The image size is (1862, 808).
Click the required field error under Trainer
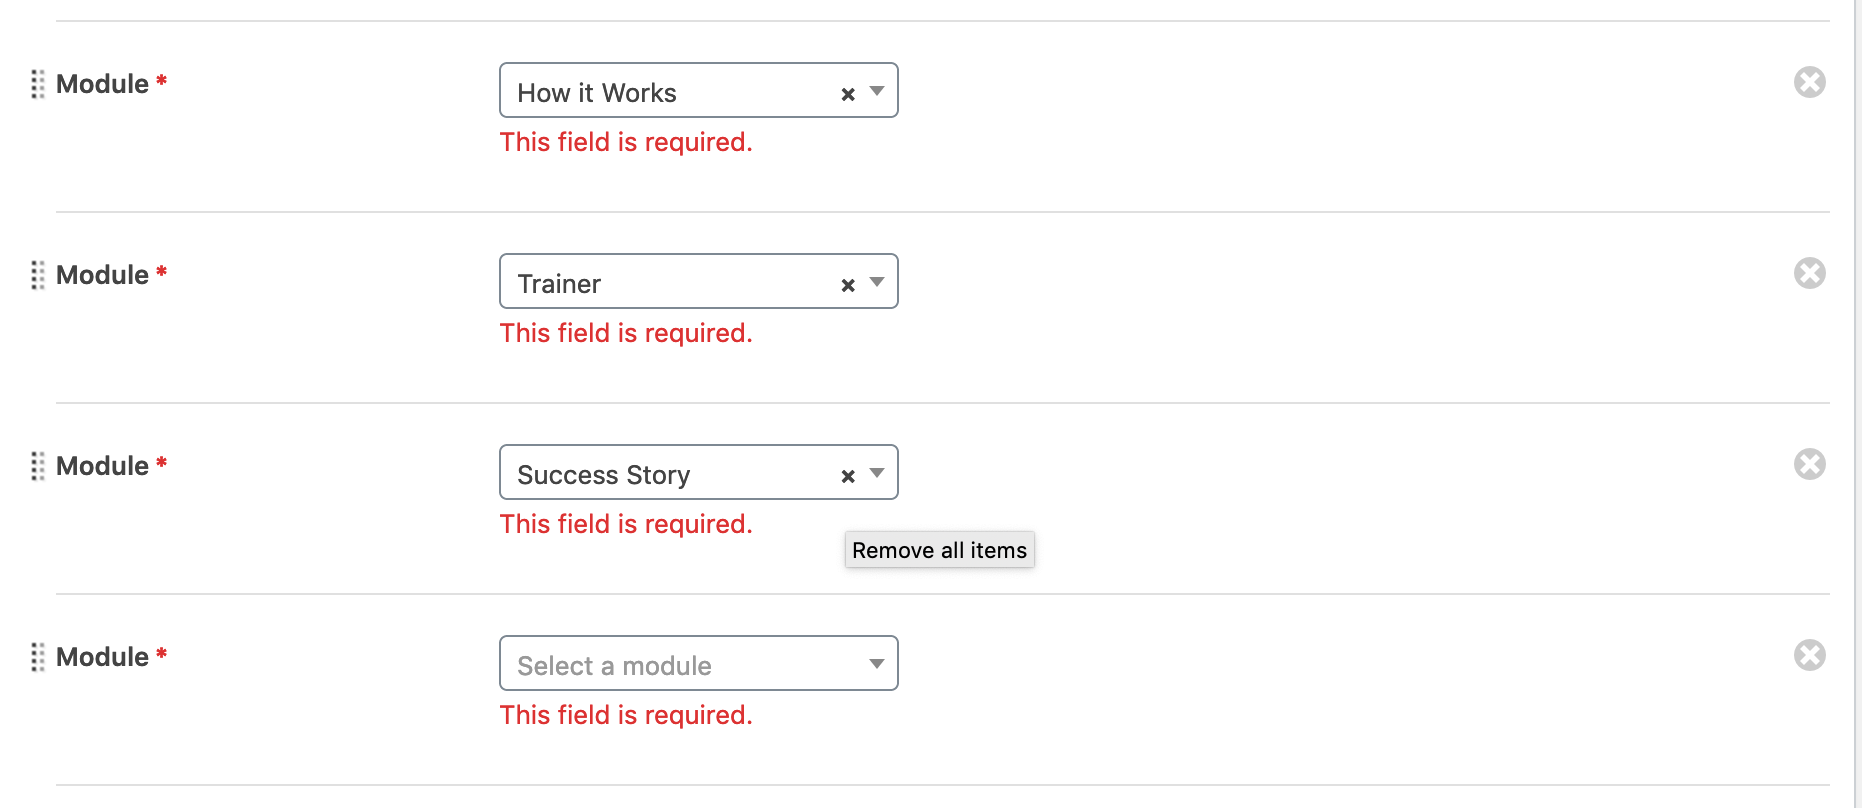pos(625,333)
